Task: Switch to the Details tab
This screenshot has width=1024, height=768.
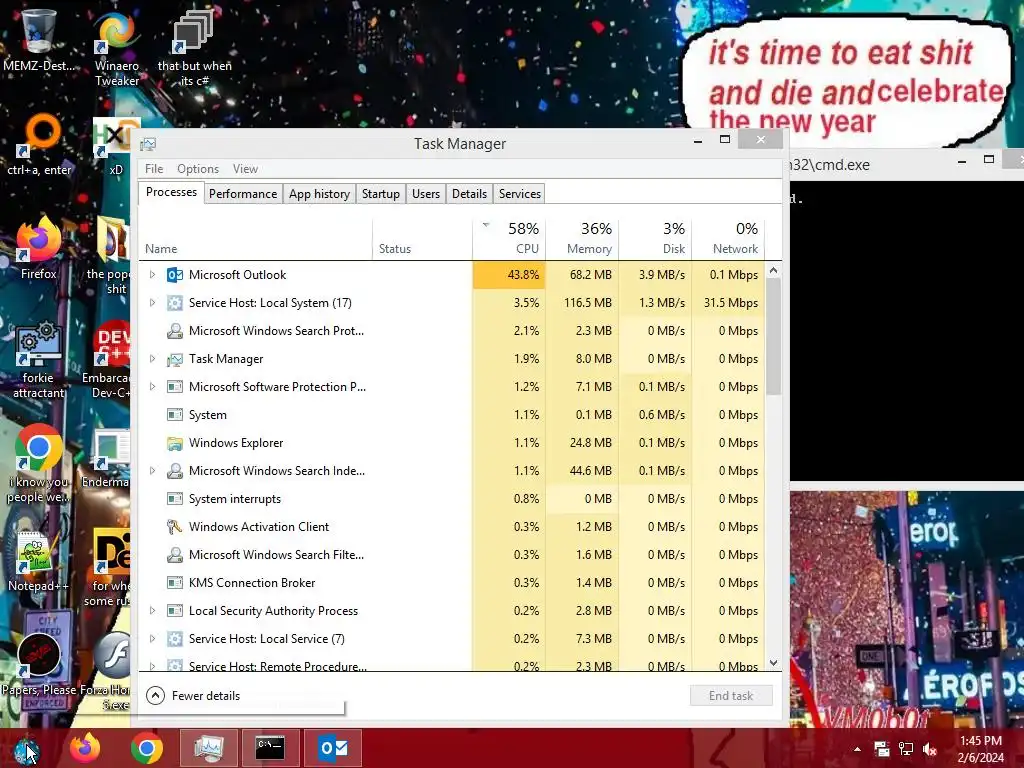Action: click(470, 194)
